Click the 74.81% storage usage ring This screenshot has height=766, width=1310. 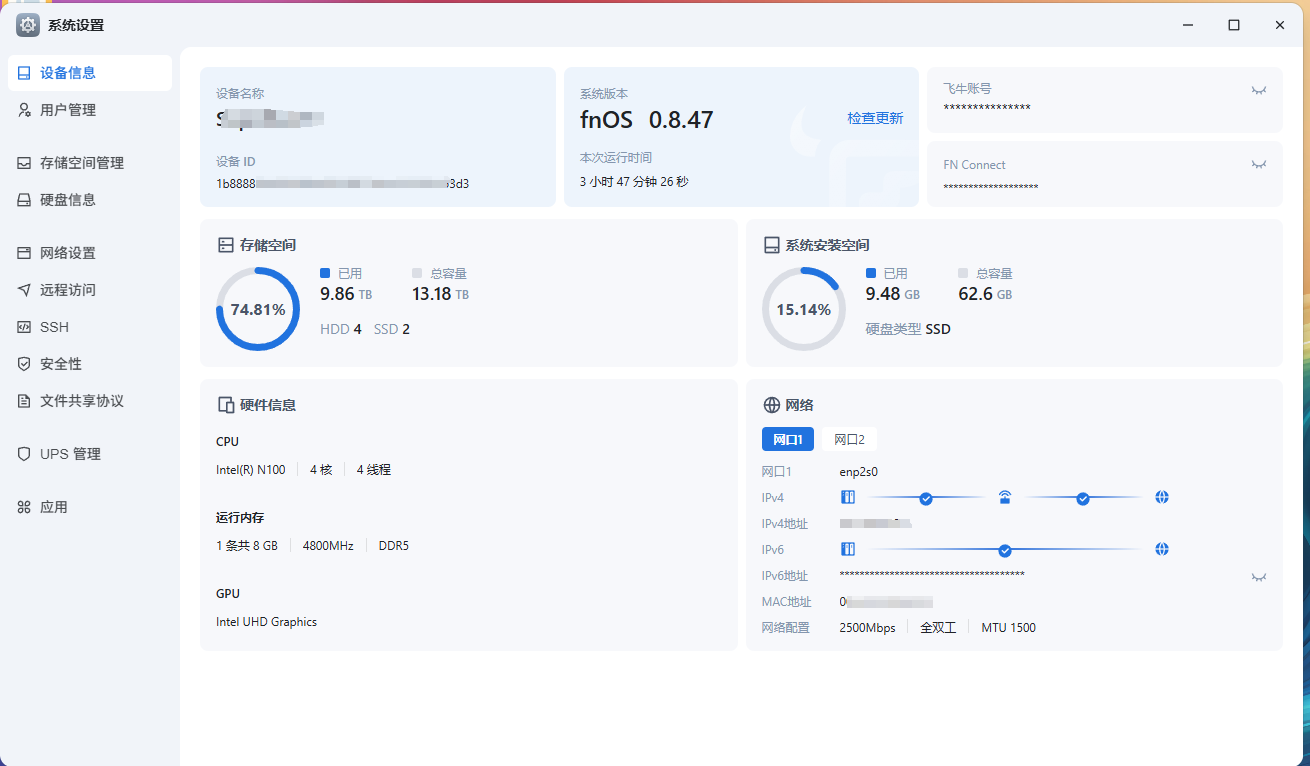[258, 309]
